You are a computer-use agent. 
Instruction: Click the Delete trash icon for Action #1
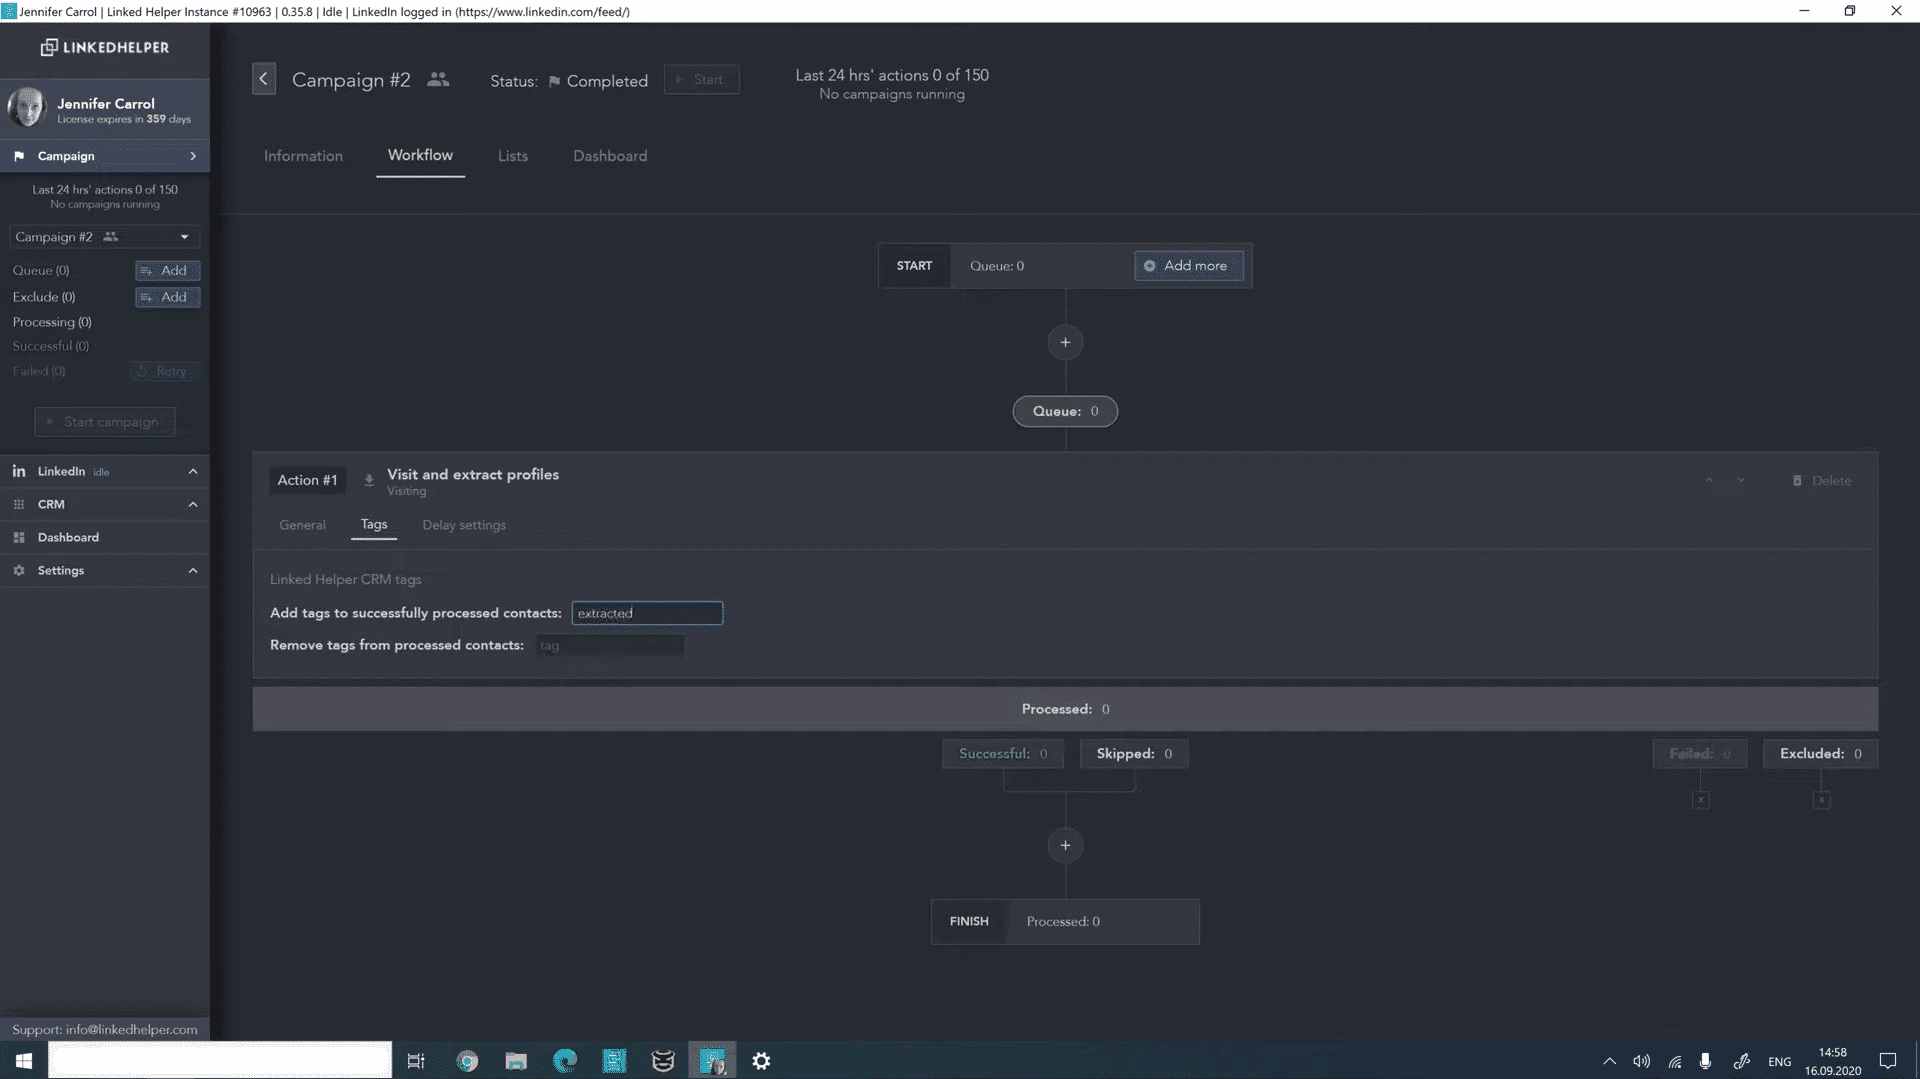click(x=1797, y=481)
